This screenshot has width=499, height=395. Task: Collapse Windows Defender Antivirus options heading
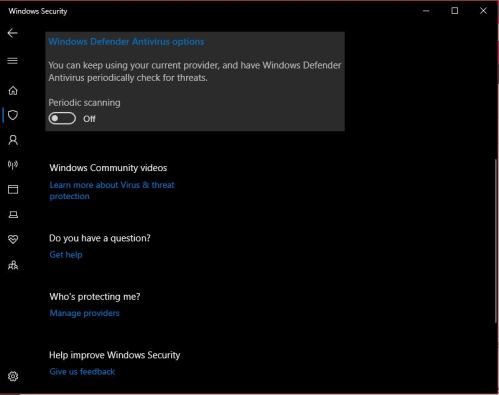126,42
